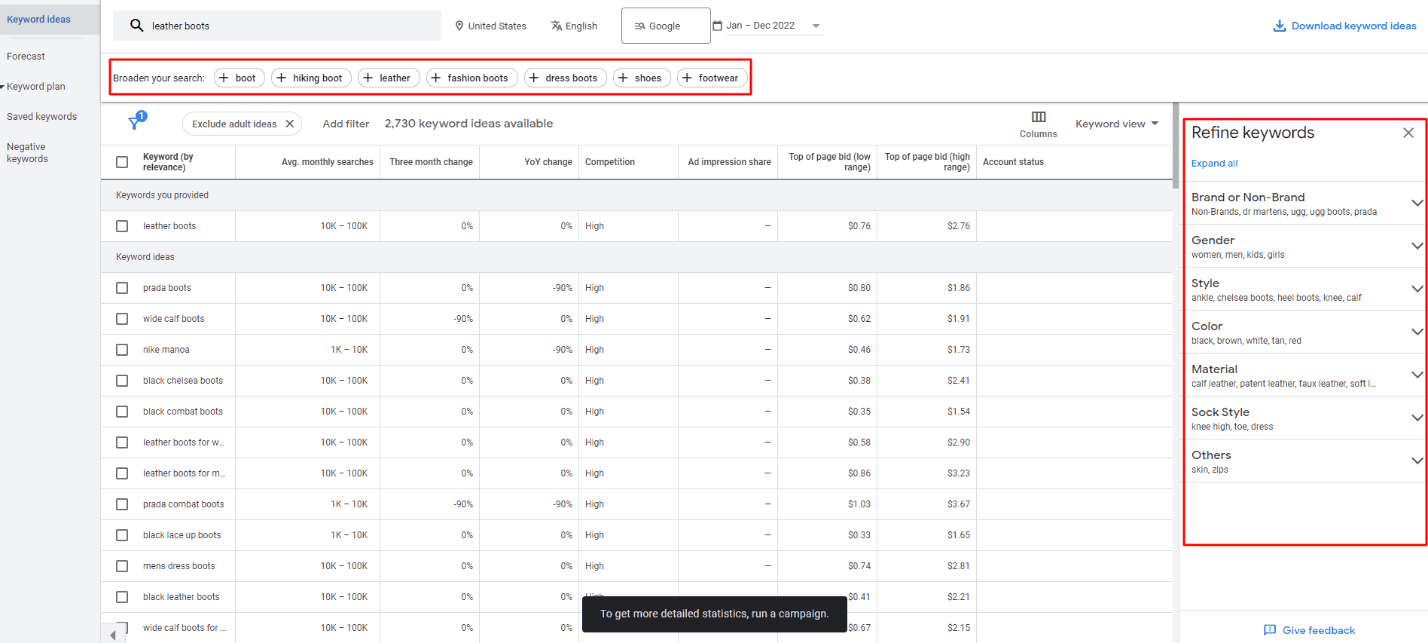Add 'hiking boot' to broaden search
The height and width of the screenshot is (643, 1428).
tap(309, 78)
